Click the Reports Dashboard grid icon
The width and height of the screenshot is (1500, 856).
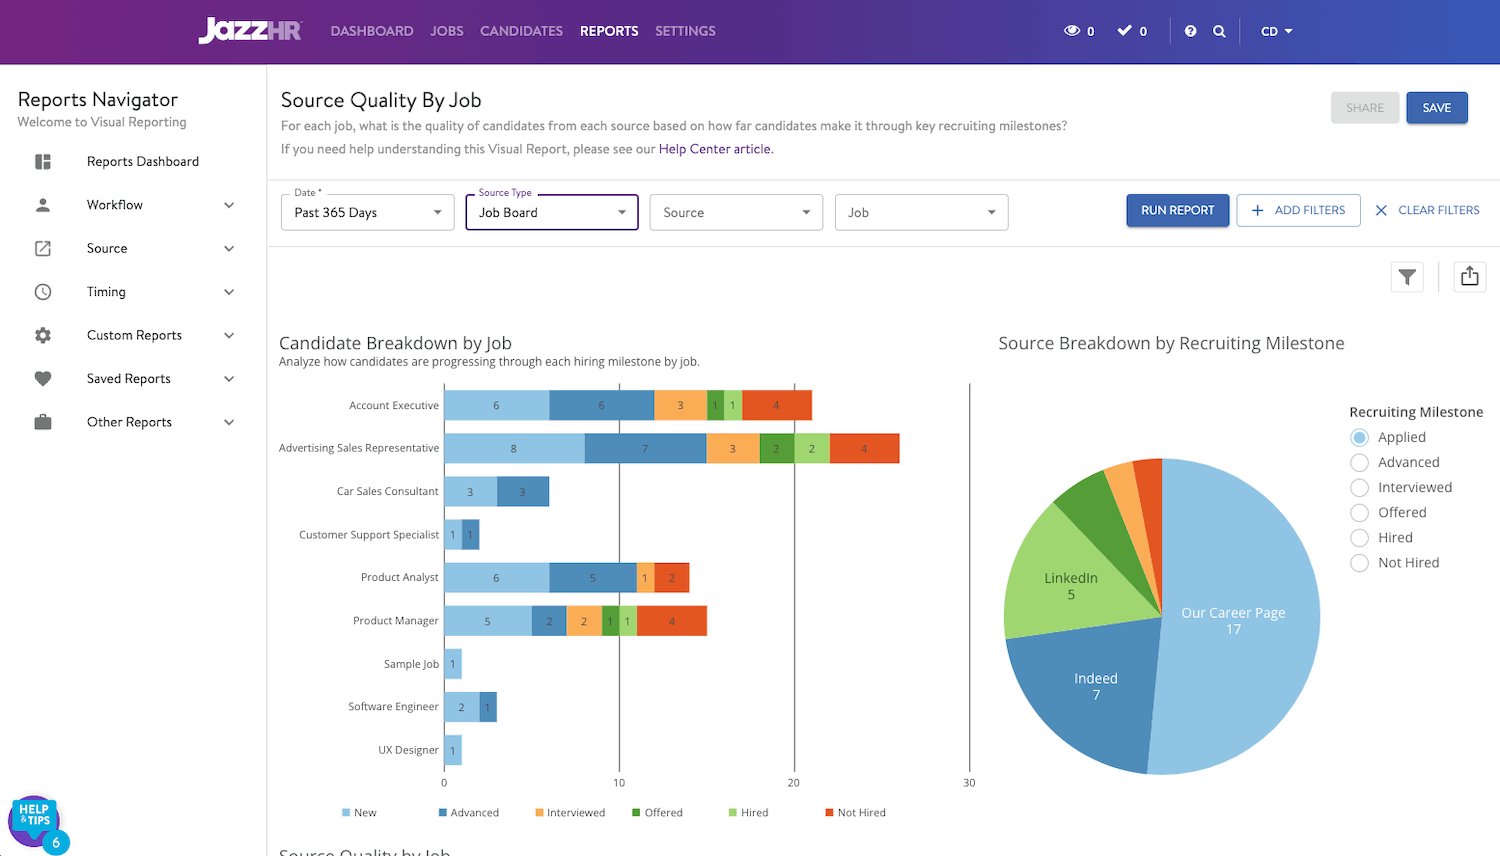pyautogui.click(x=43, y=162)
